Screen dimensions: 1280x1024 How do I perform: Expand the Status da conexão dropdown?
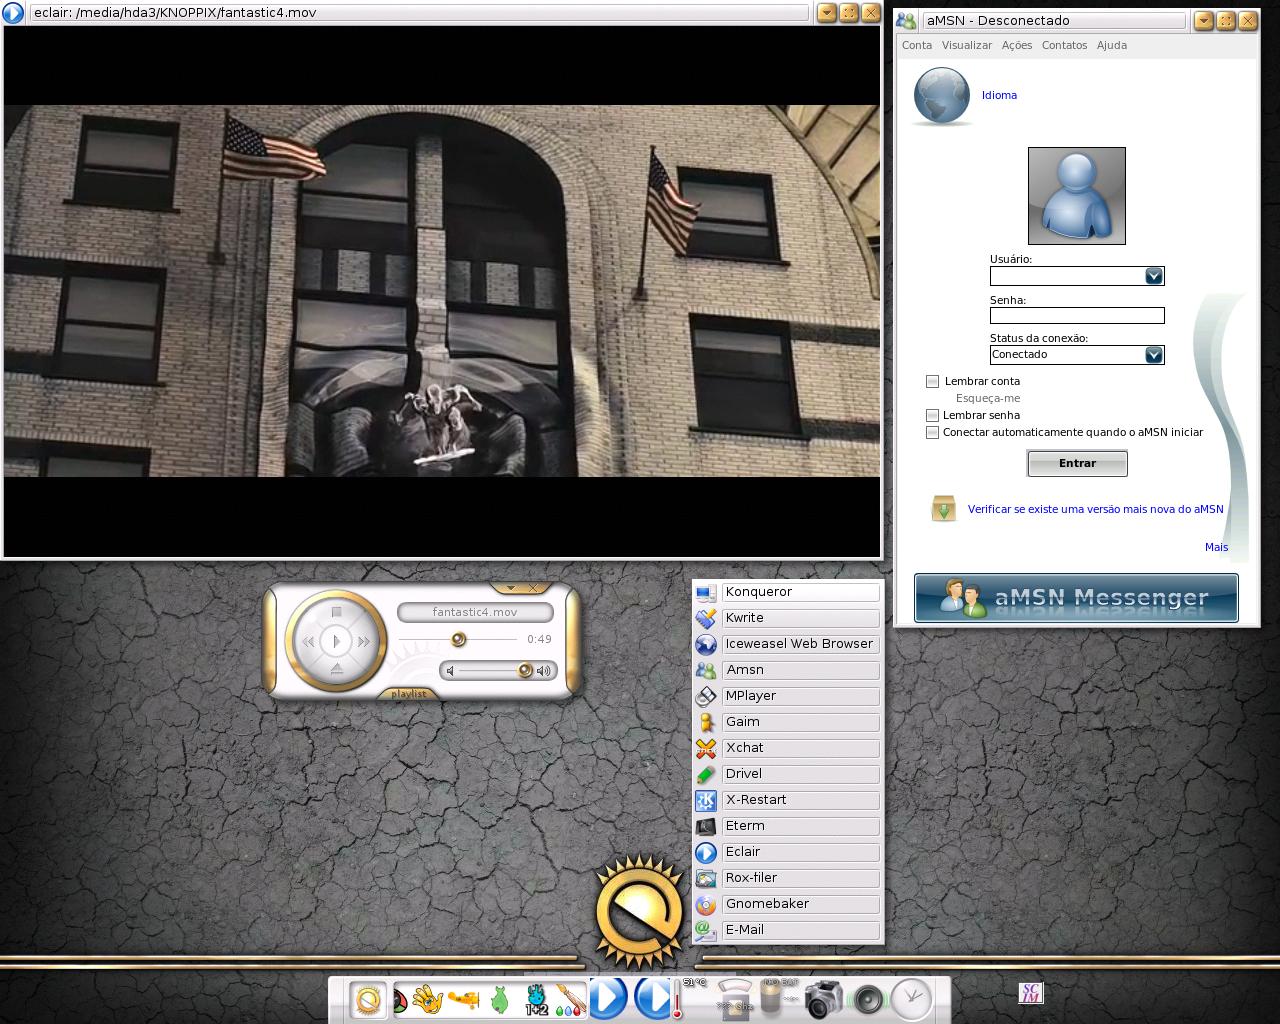(x=1154, y=355)
